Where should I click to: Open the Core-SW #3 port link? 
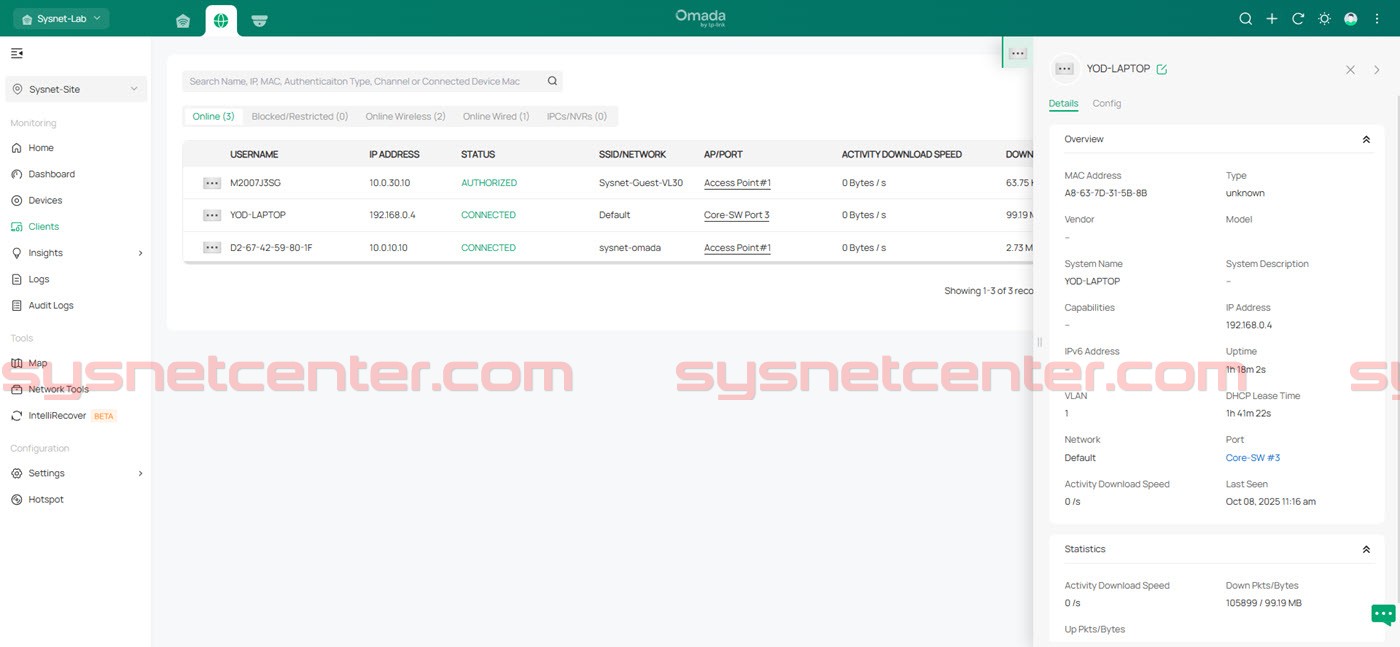1252,458
